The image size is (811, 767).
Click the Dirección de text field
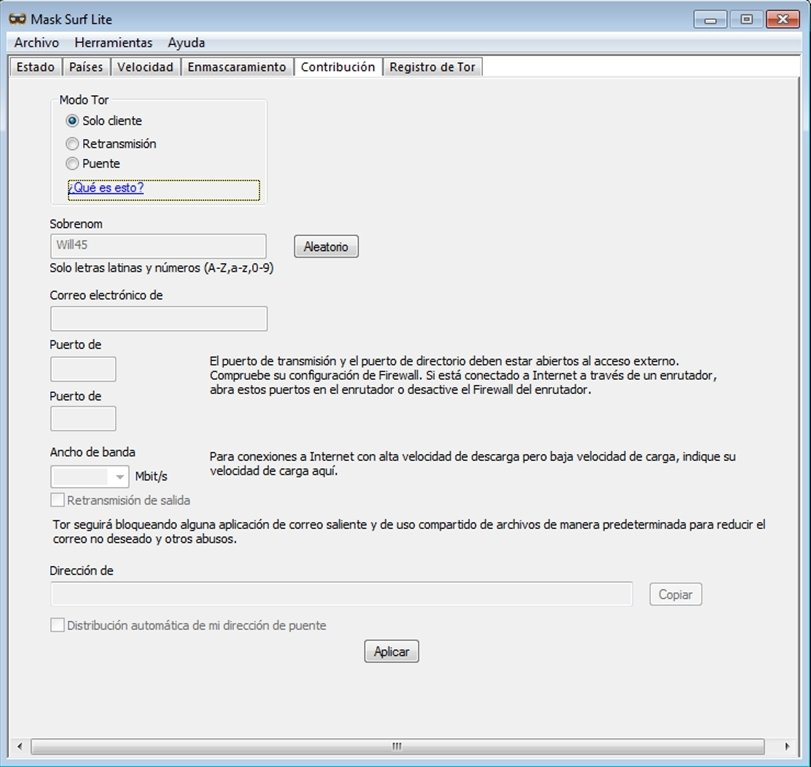tap(341, 594)
